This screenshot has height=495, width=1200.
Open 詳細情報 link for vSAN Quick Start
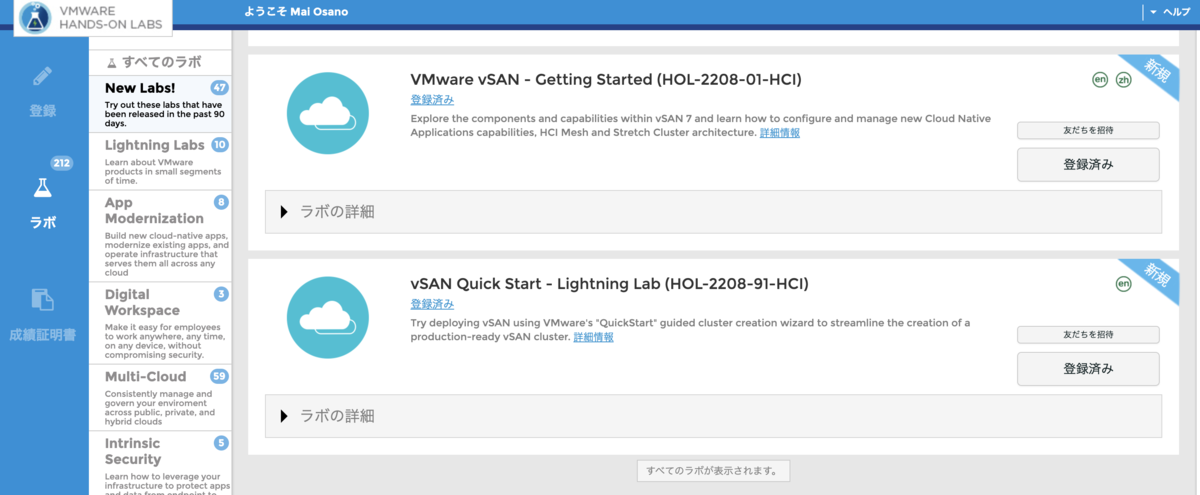593,337
